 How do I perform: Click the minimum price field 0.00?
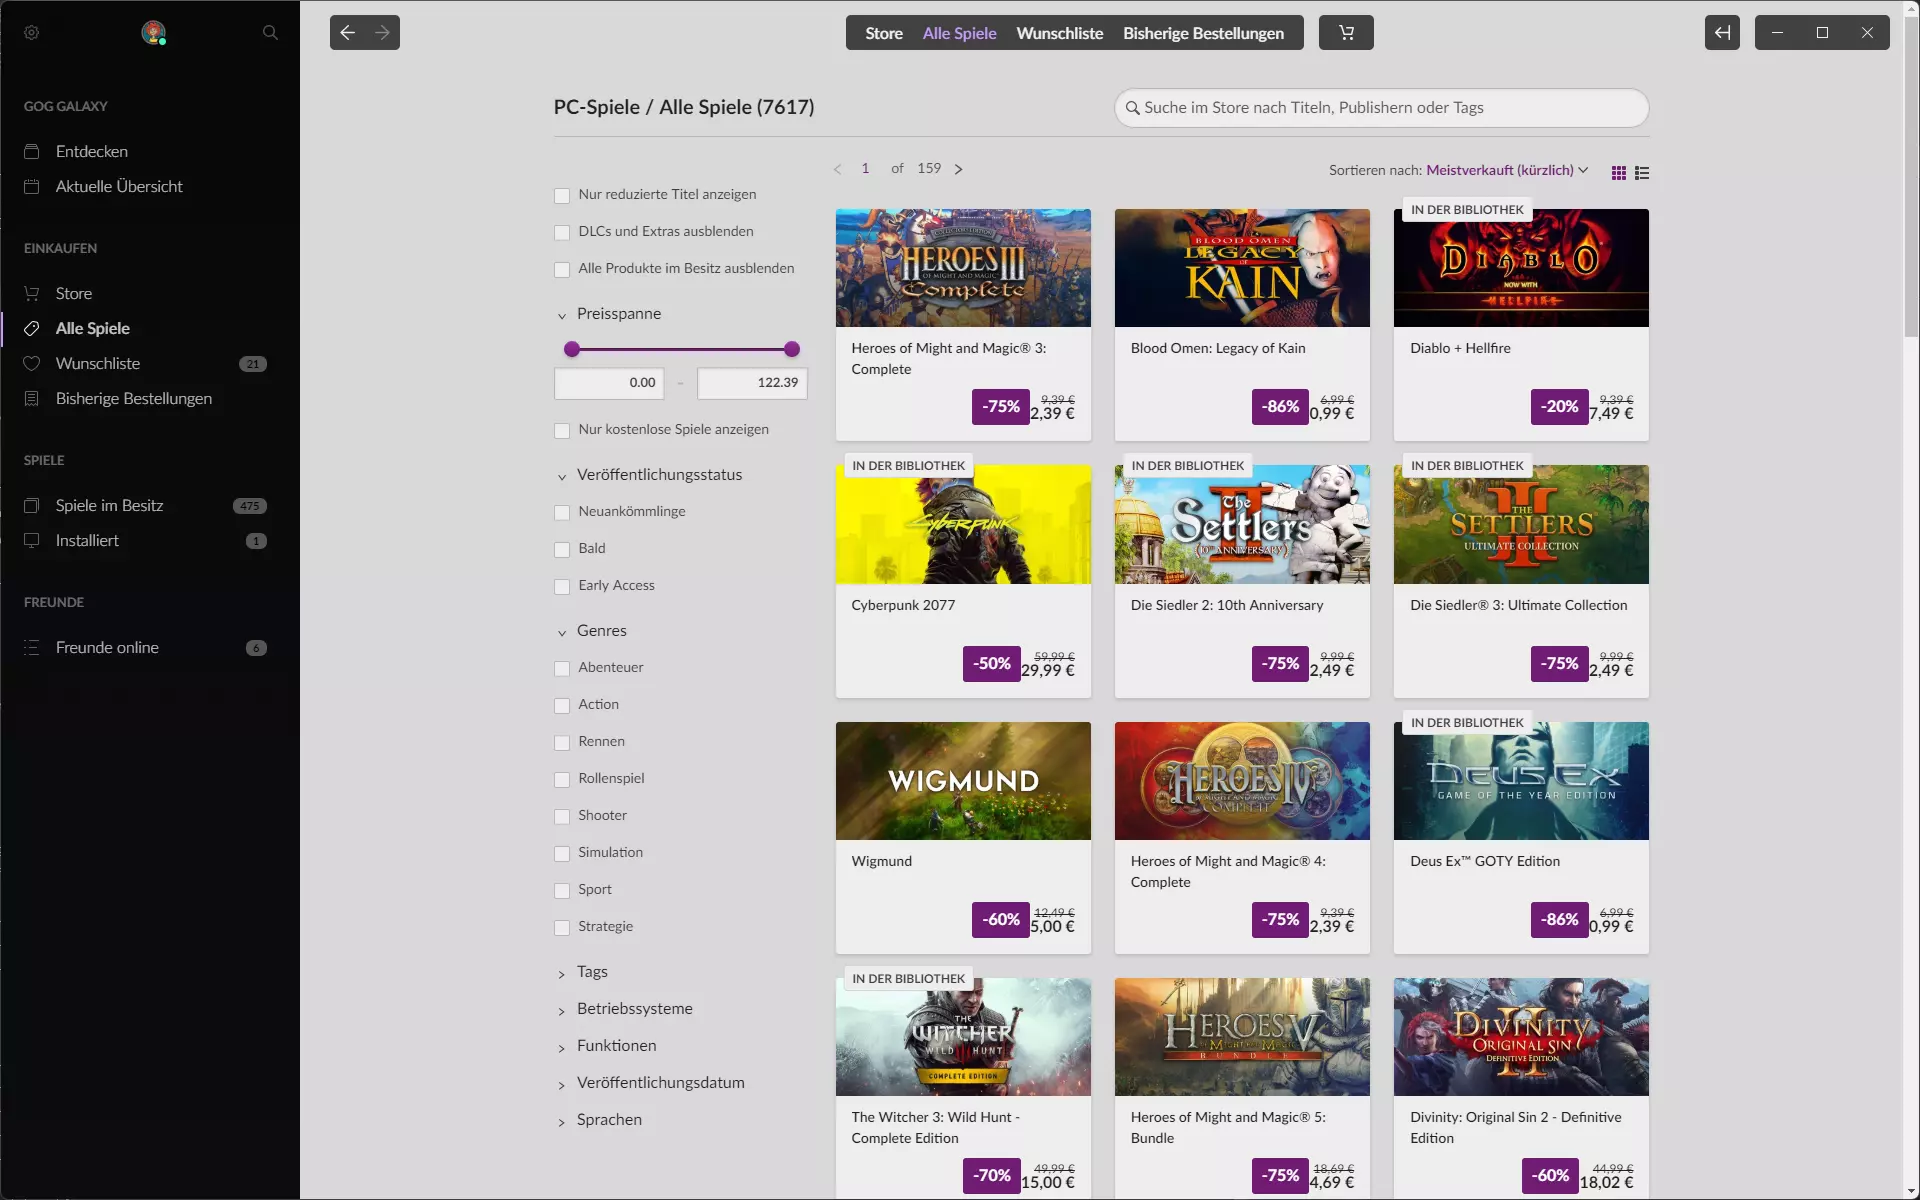[609, 383]
